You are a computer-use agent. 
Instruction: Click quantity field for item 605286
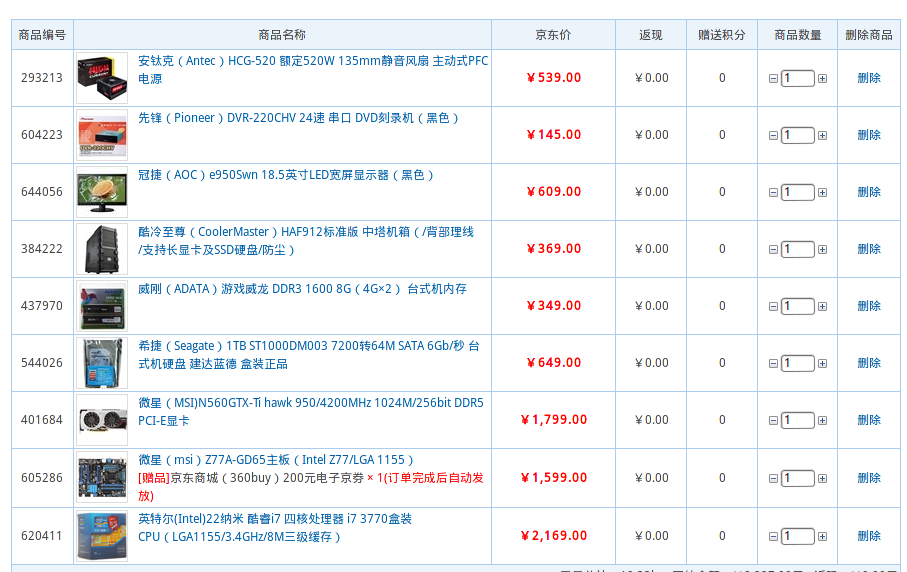click(x=798, y=478)
